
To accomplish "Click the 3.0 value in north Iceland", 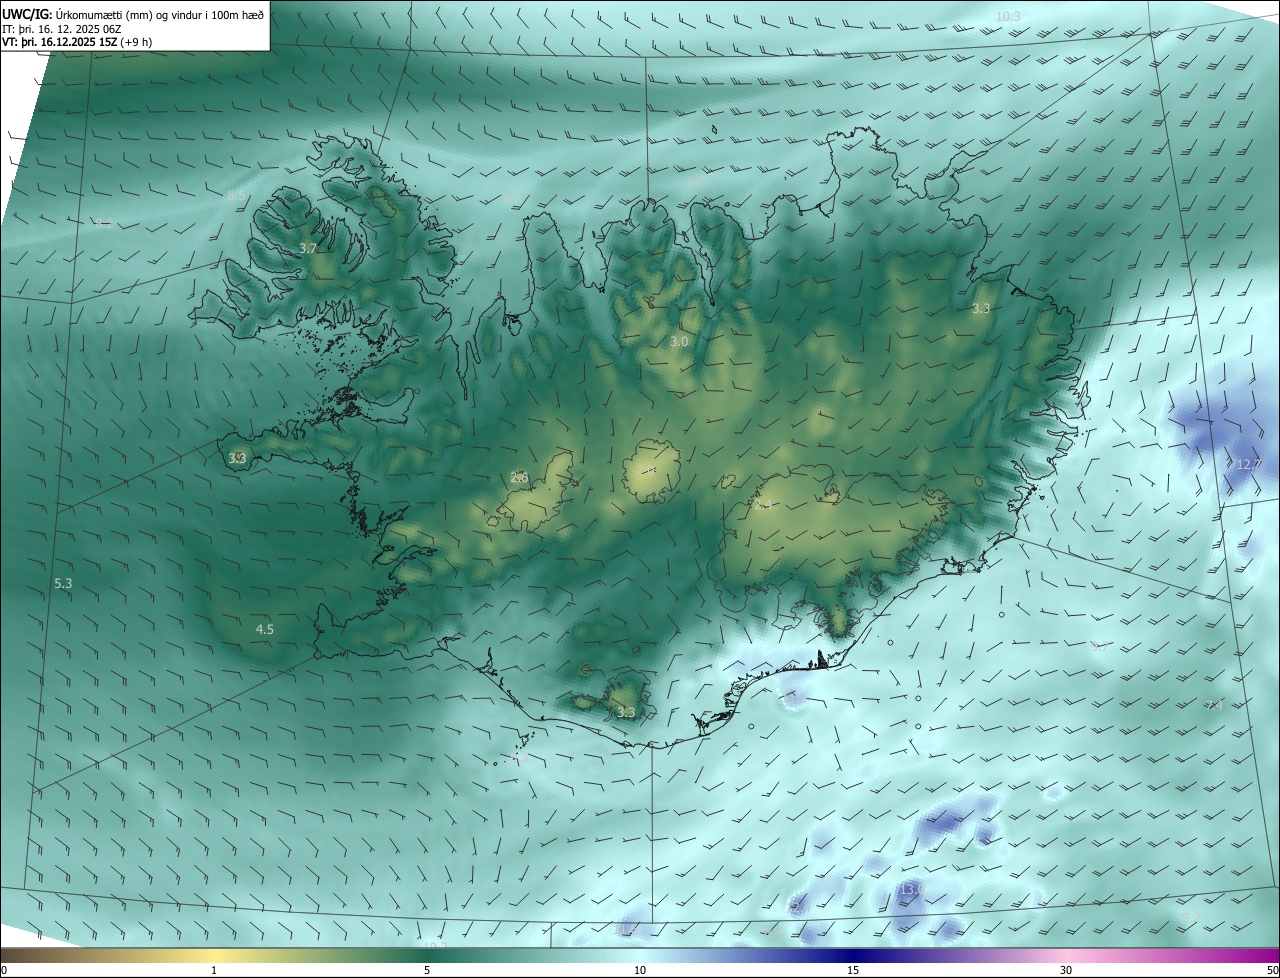I will (x=679, y=342).
